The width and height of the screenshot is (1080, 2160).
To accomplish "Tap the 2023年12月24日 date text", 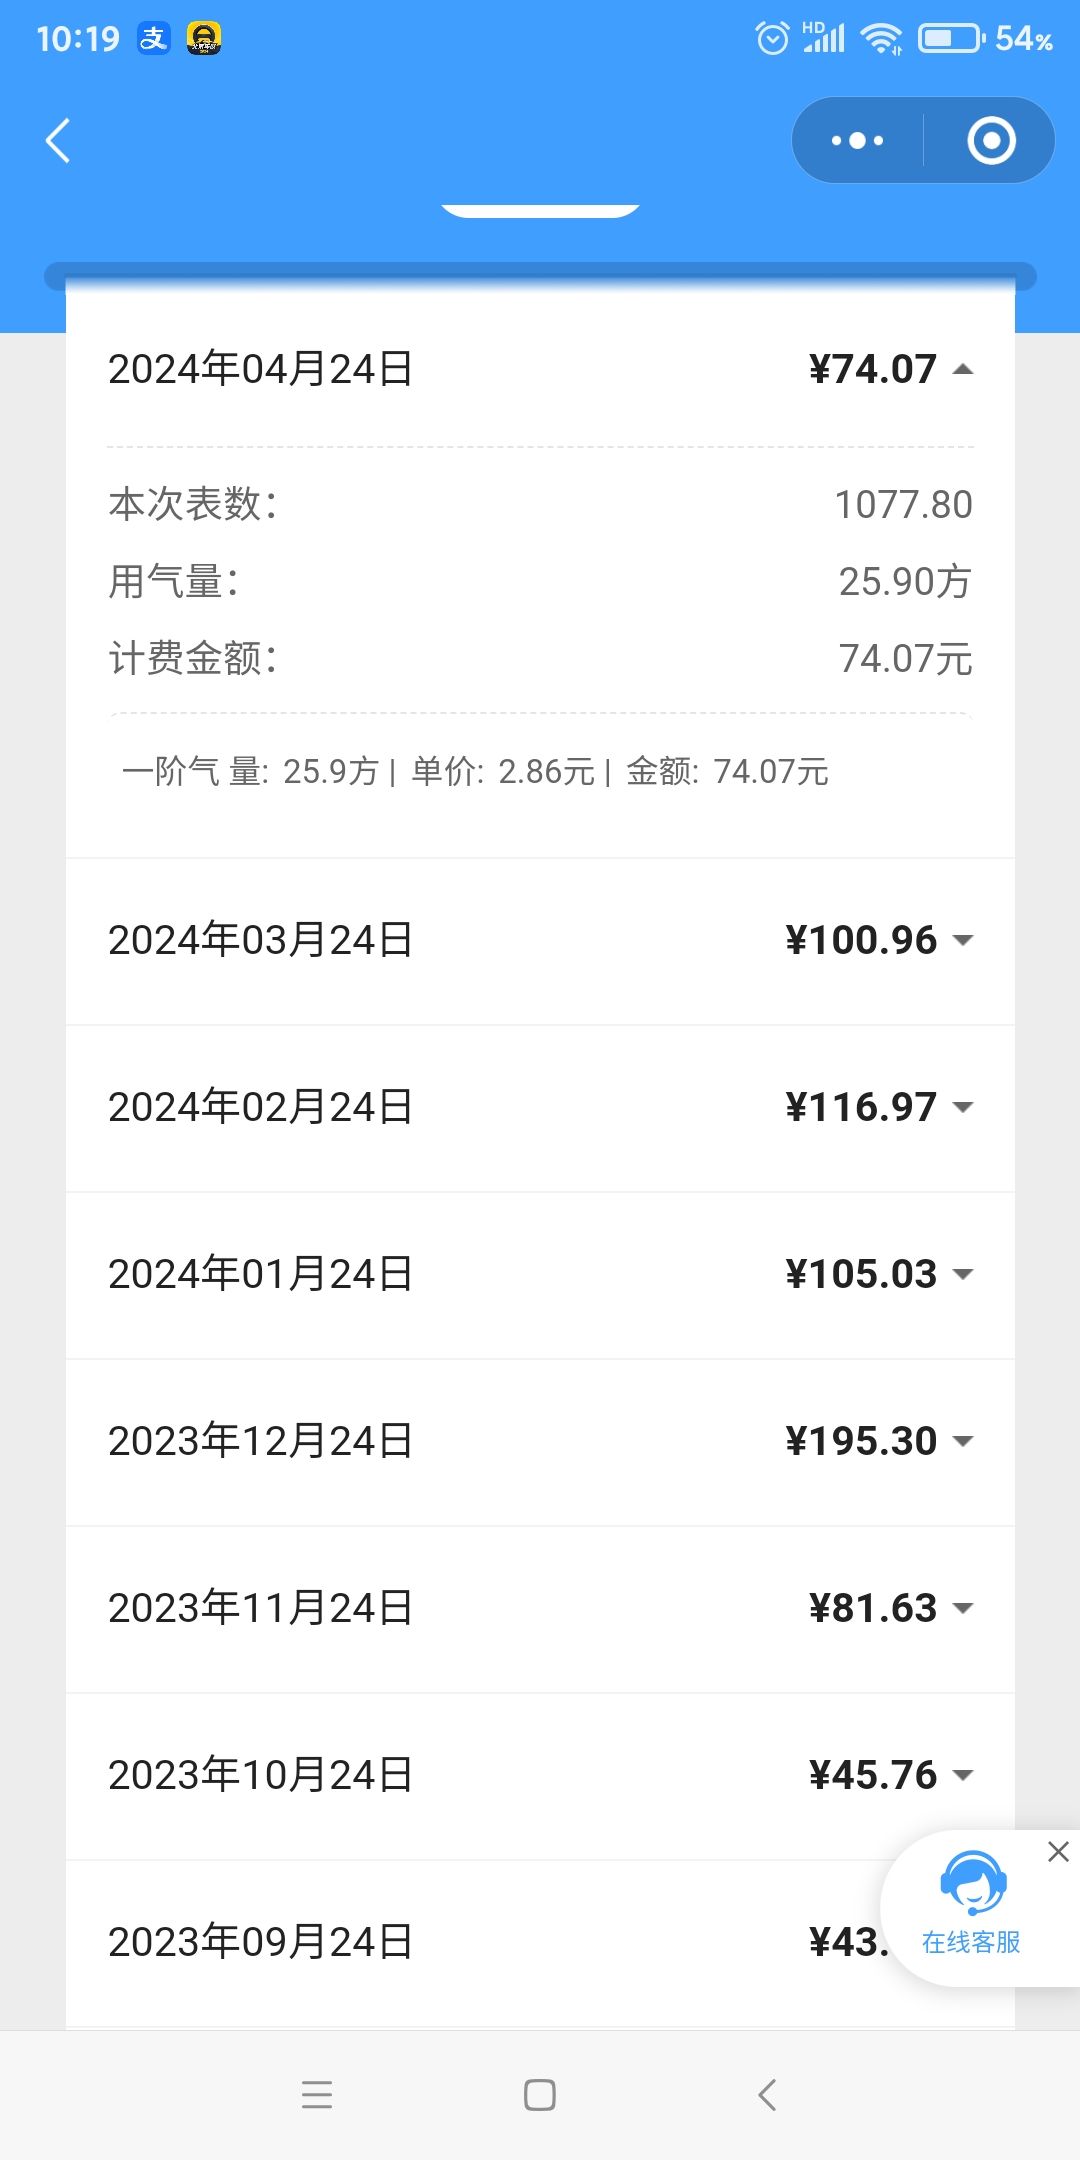I will tap(260, 1441).
